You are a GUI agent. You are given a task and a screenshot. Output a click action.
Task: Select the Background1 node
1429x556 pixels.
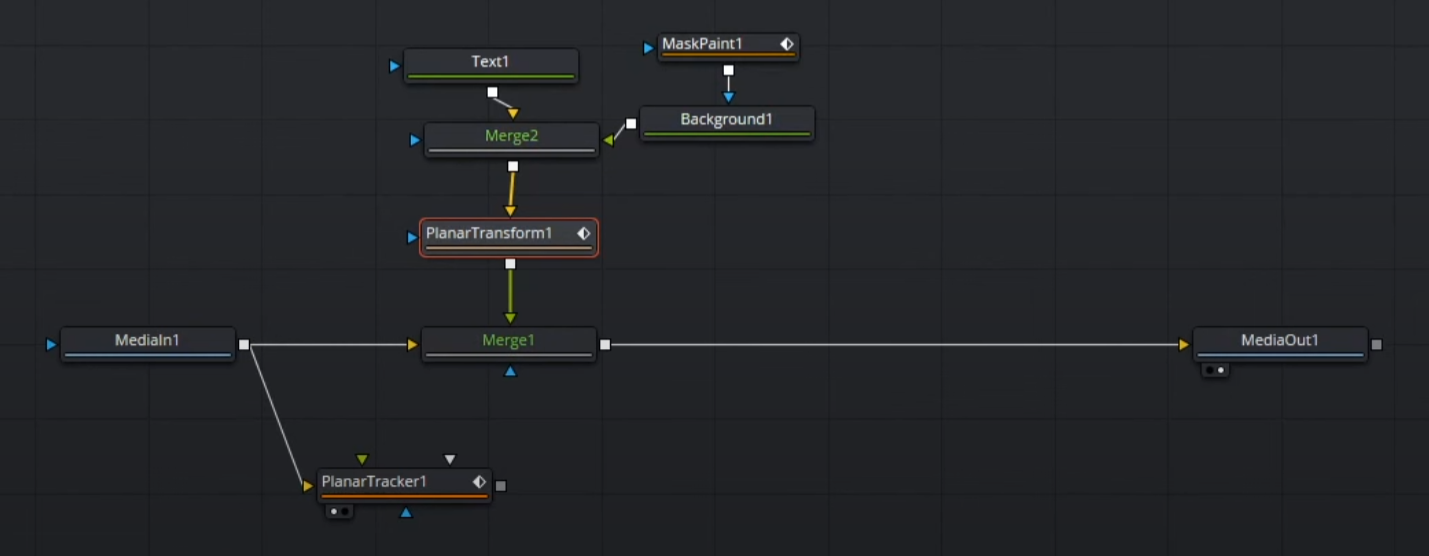(x=726, y=120)
